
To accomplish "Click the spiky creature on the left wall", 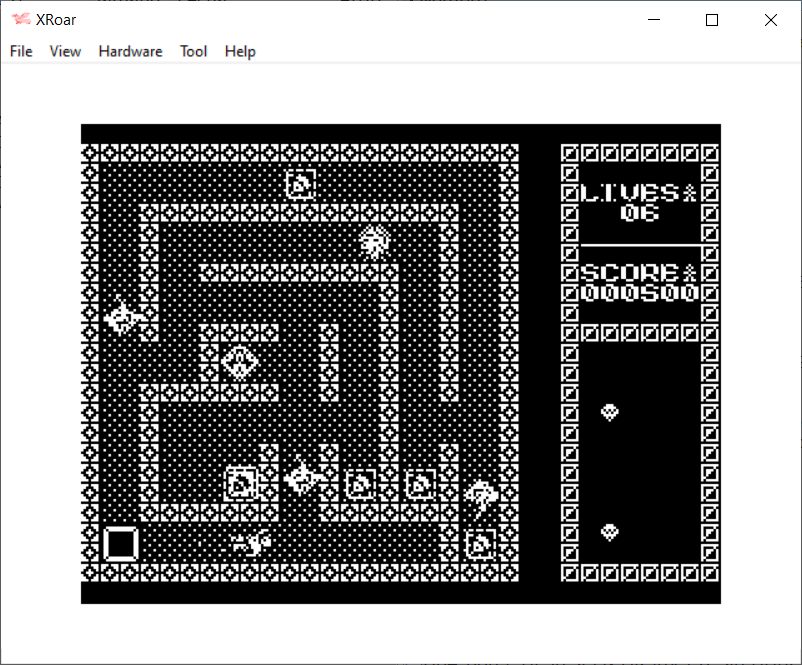I will tap(122, 318).
